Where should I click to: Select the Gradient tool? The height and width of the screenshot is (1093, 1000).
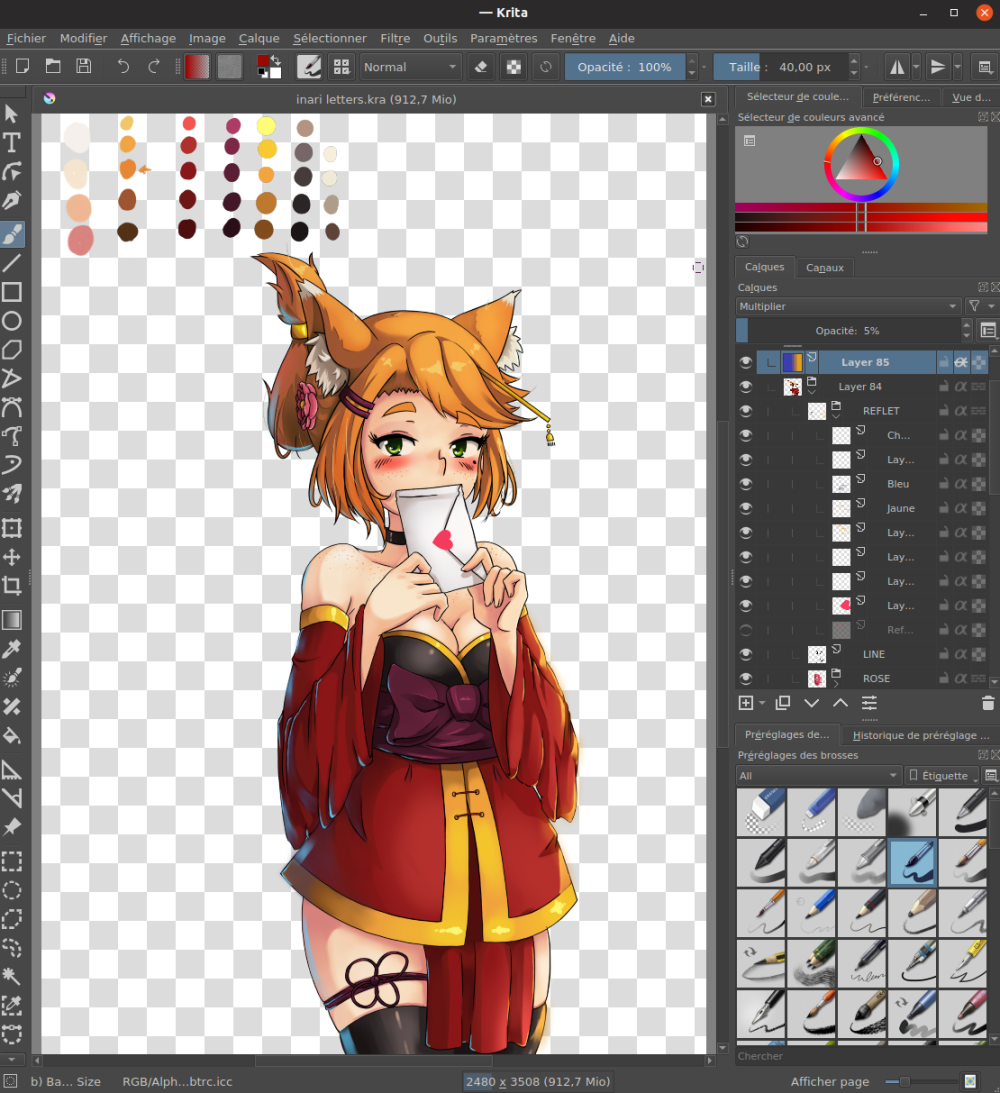tap(12, 620)
